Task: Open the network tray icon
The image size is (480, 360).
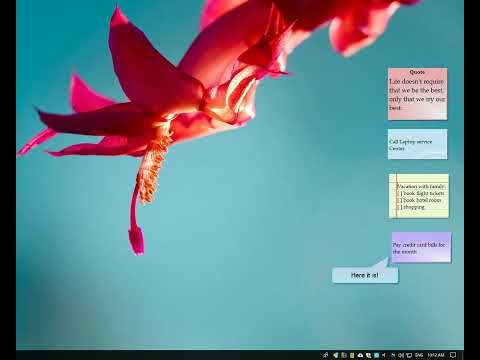Action: pyautogui.click(x=409, y=355)
